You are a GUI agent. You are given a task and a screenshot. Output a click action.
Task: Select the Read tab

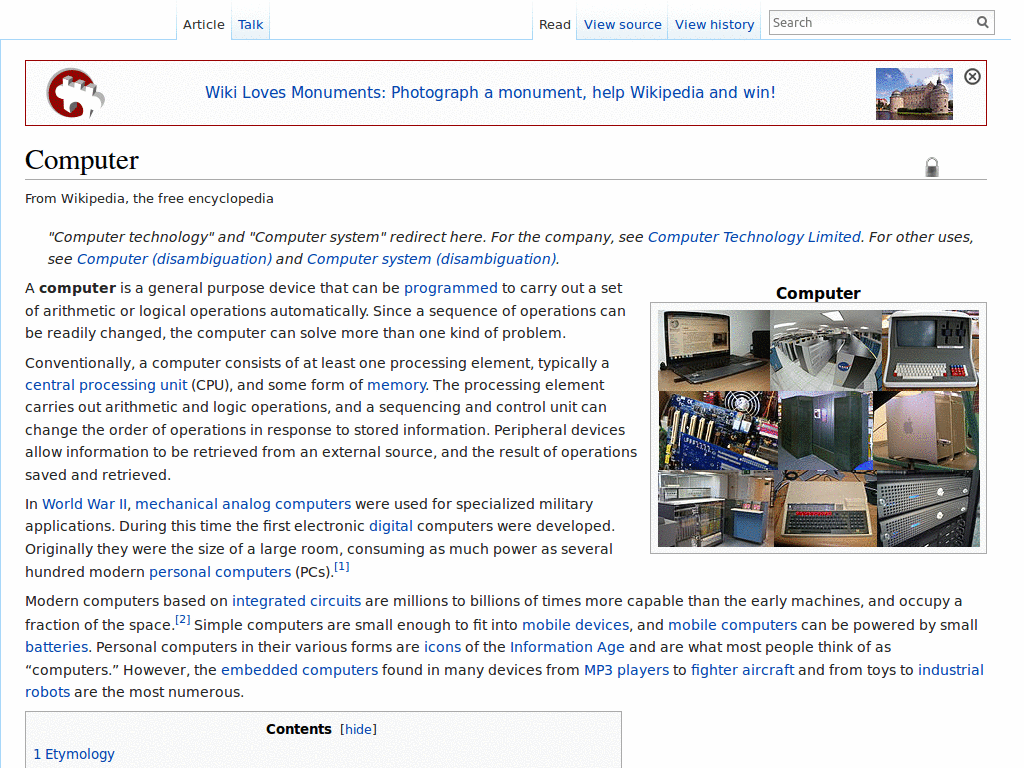(x=554, y=25)
